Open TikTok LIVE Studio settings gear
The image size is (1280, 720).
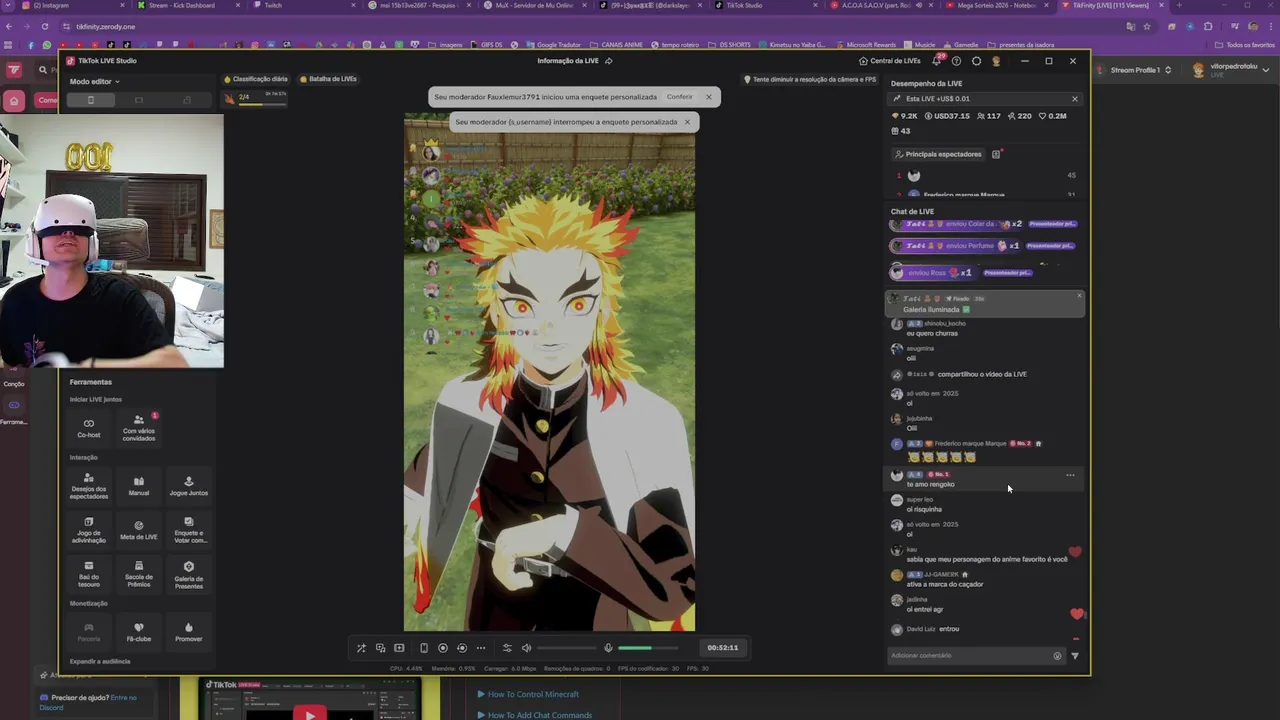pyautogui.click(x=976, y=61)
